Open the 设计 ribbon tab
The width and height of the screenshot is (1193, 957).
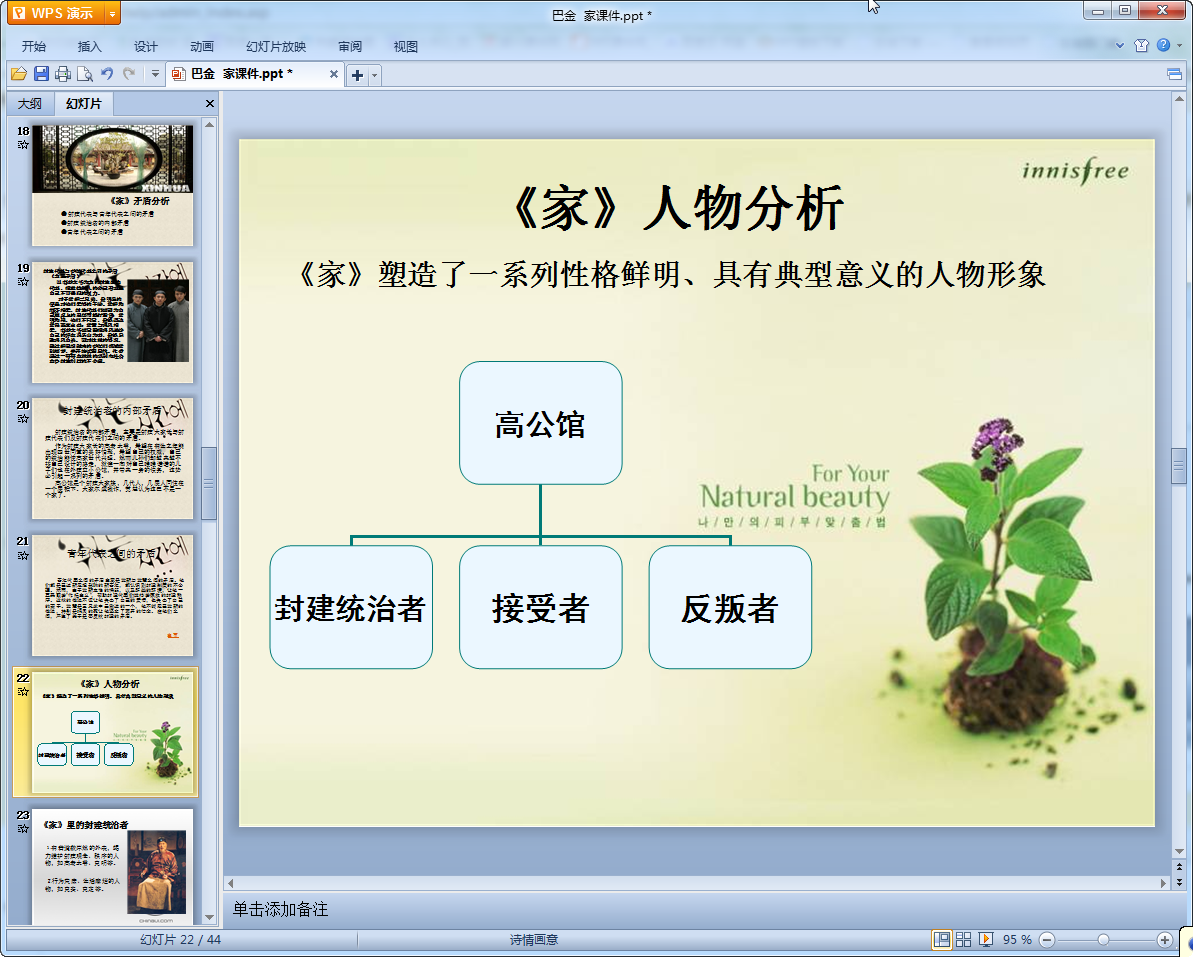[145, 46]
